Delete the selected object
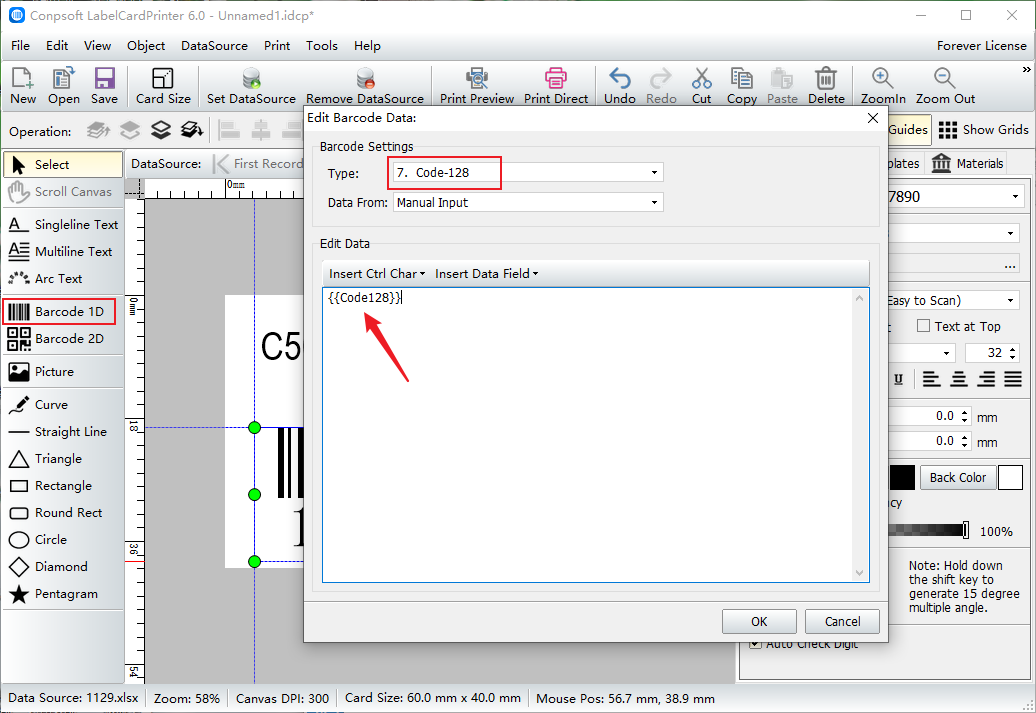This screenshot has height=713, width=1036. [x=826, y=86]
